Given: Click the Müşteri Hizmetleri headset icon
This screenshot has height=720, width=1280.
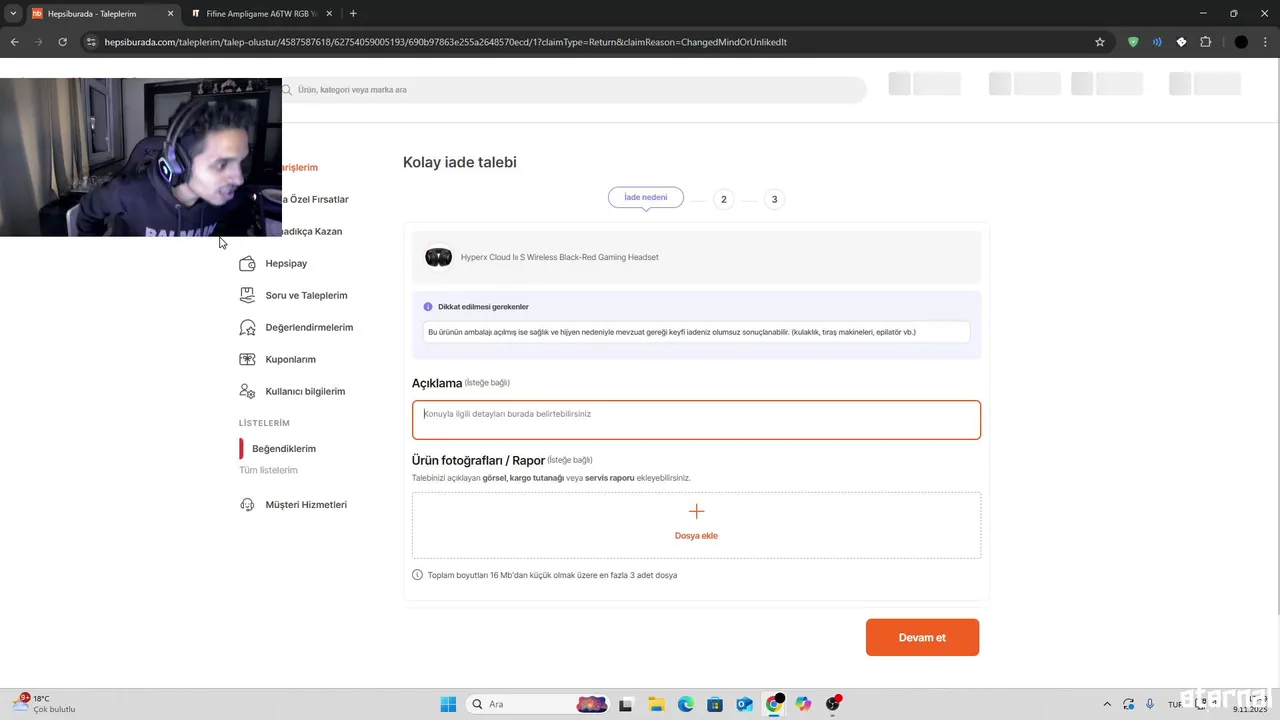Looking at the screenshot, I should coord(247,505).
